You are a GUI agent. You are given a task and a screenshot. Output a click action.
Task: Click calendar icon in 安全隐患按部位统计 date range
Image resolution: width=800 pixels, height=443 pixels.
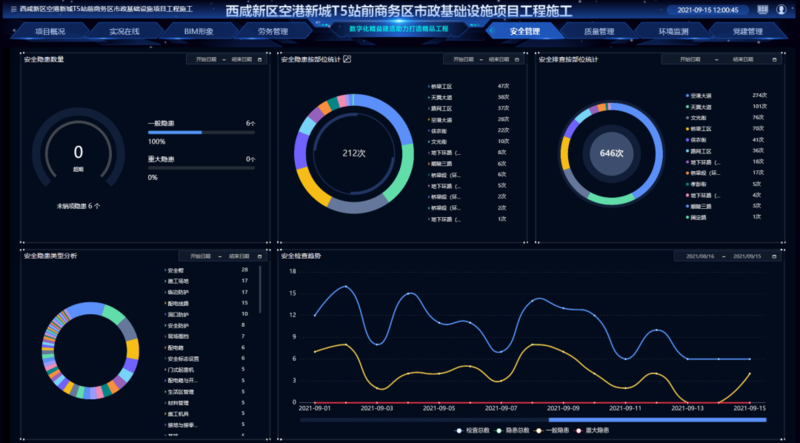tap(517, 59)
